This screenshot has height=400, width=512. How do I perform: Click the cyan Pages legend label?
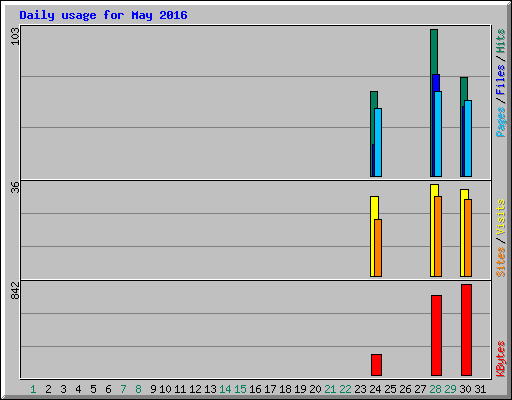(500, 122)
